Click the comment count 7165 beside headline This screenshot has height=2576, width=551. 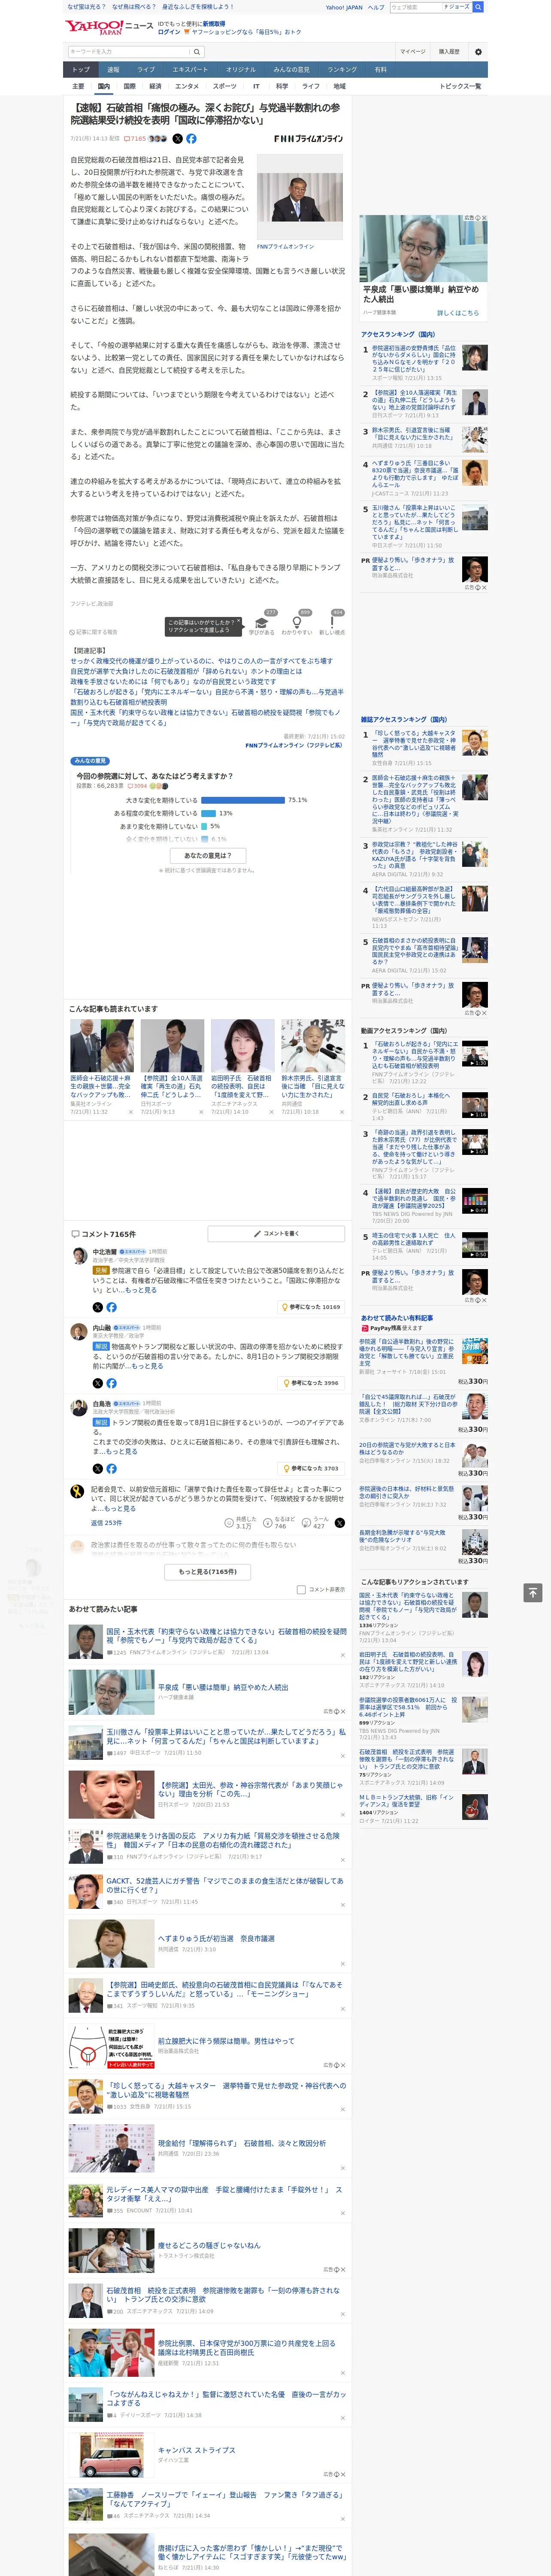136,139
